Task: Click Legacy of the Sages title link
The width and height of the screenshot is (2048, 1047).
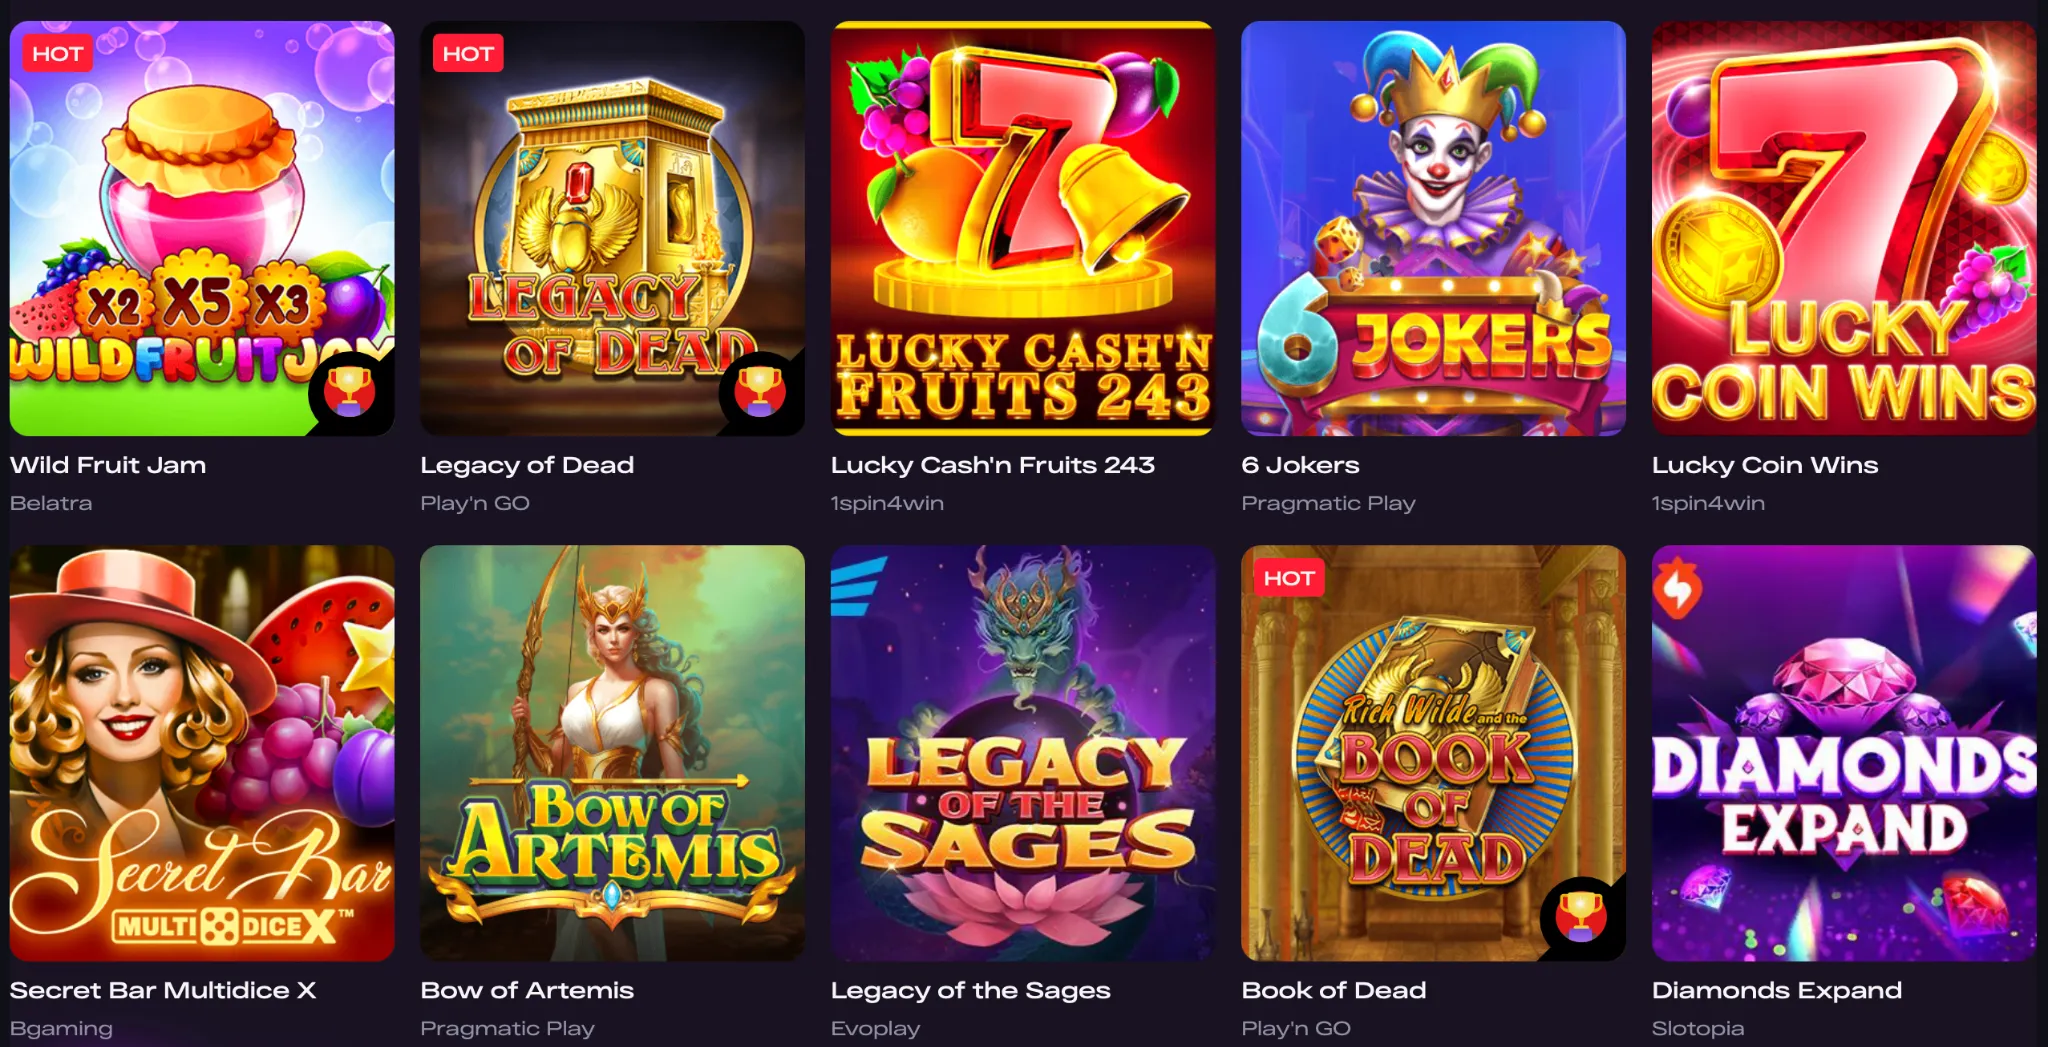Action: 970,991
